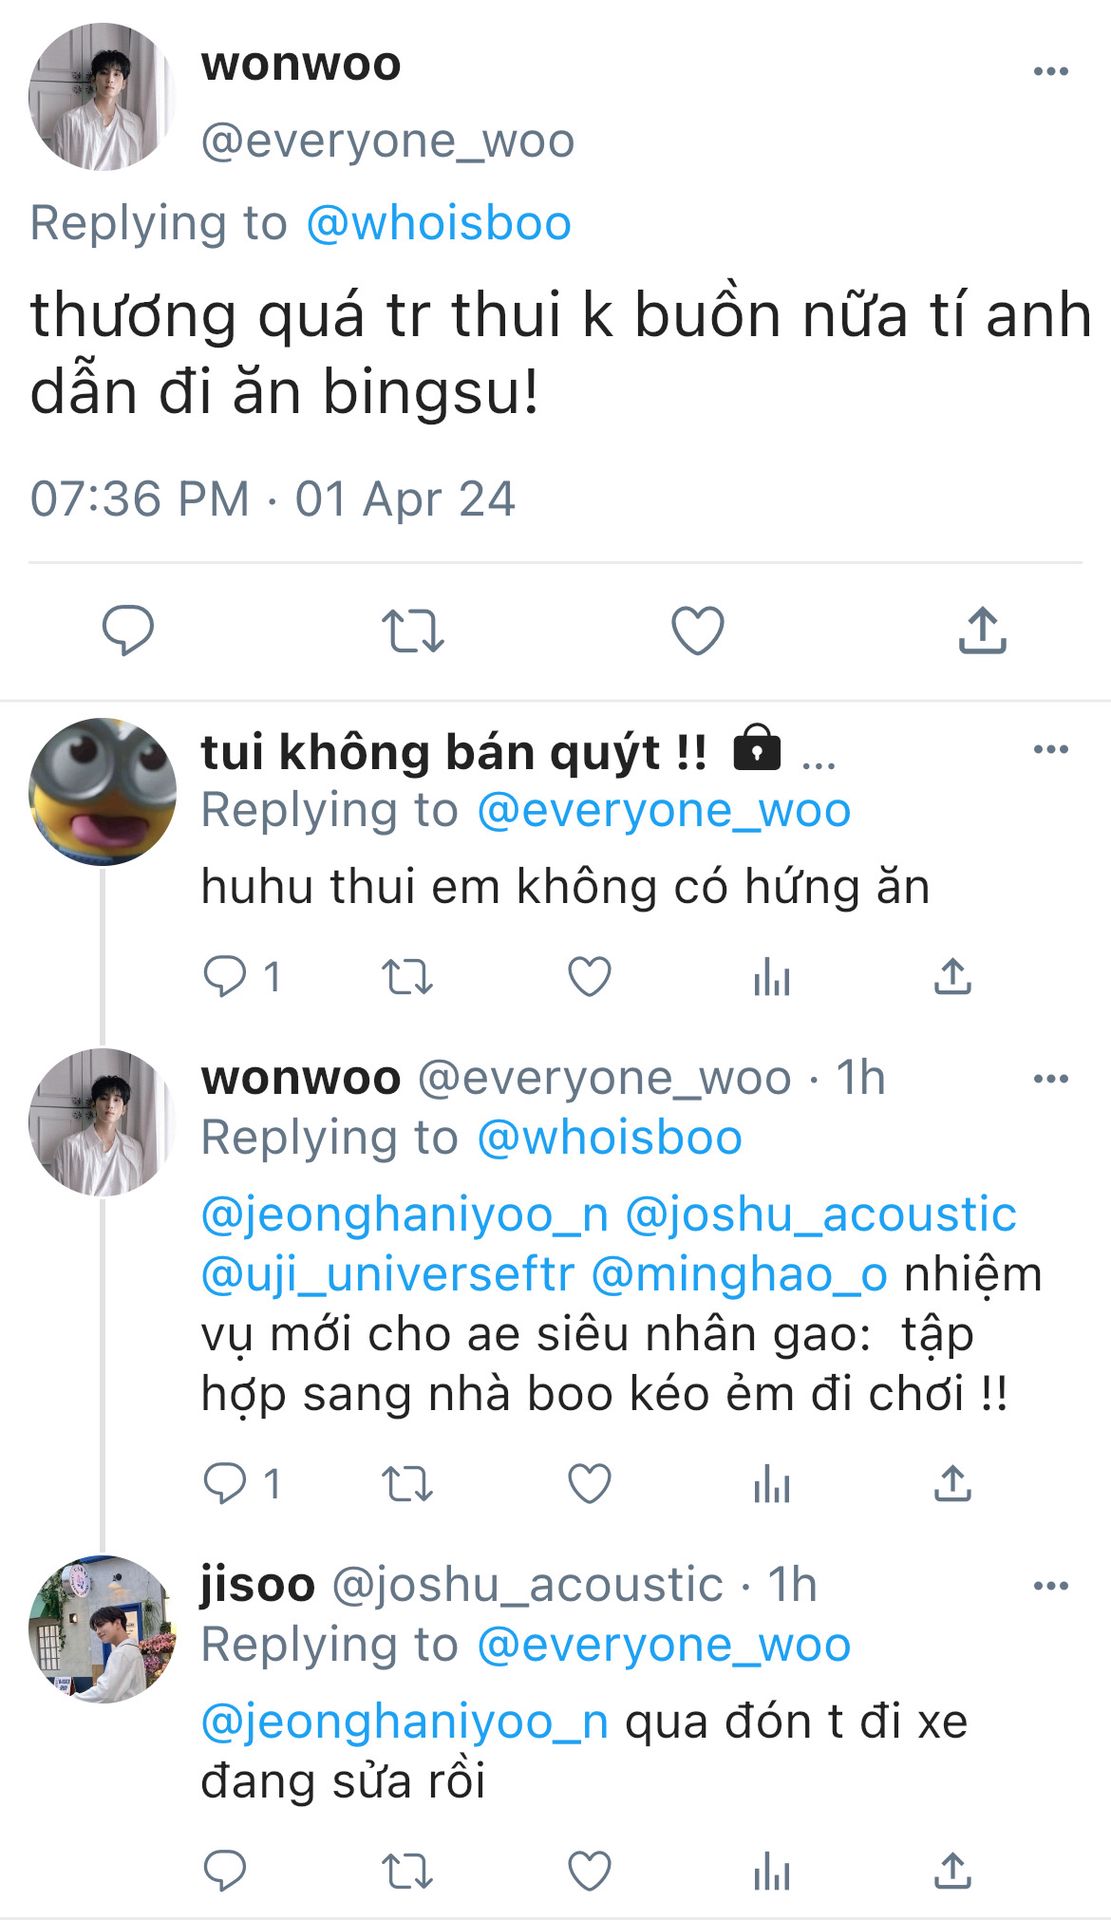View analytics for the "huhu thui em" reply
The height and width of the screenshot is (1920, 1111).
(x=771, y=977)
